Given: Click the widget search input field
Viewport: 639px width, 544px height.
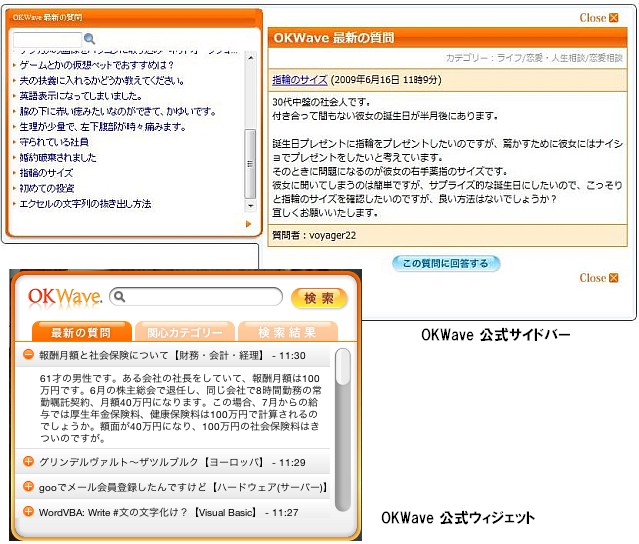Looking at the screenshot, I should click(196, 297).
